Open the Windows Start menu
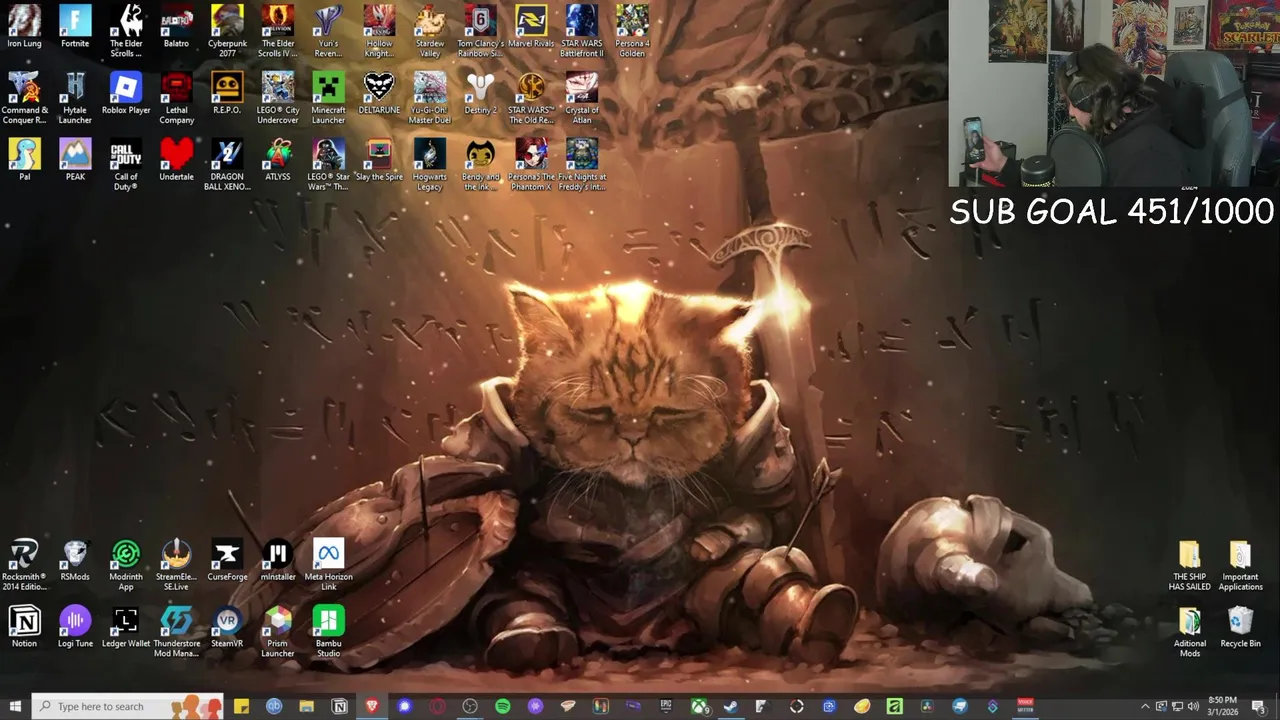Viewport: 1280px width, 720px height. point(15,706)
